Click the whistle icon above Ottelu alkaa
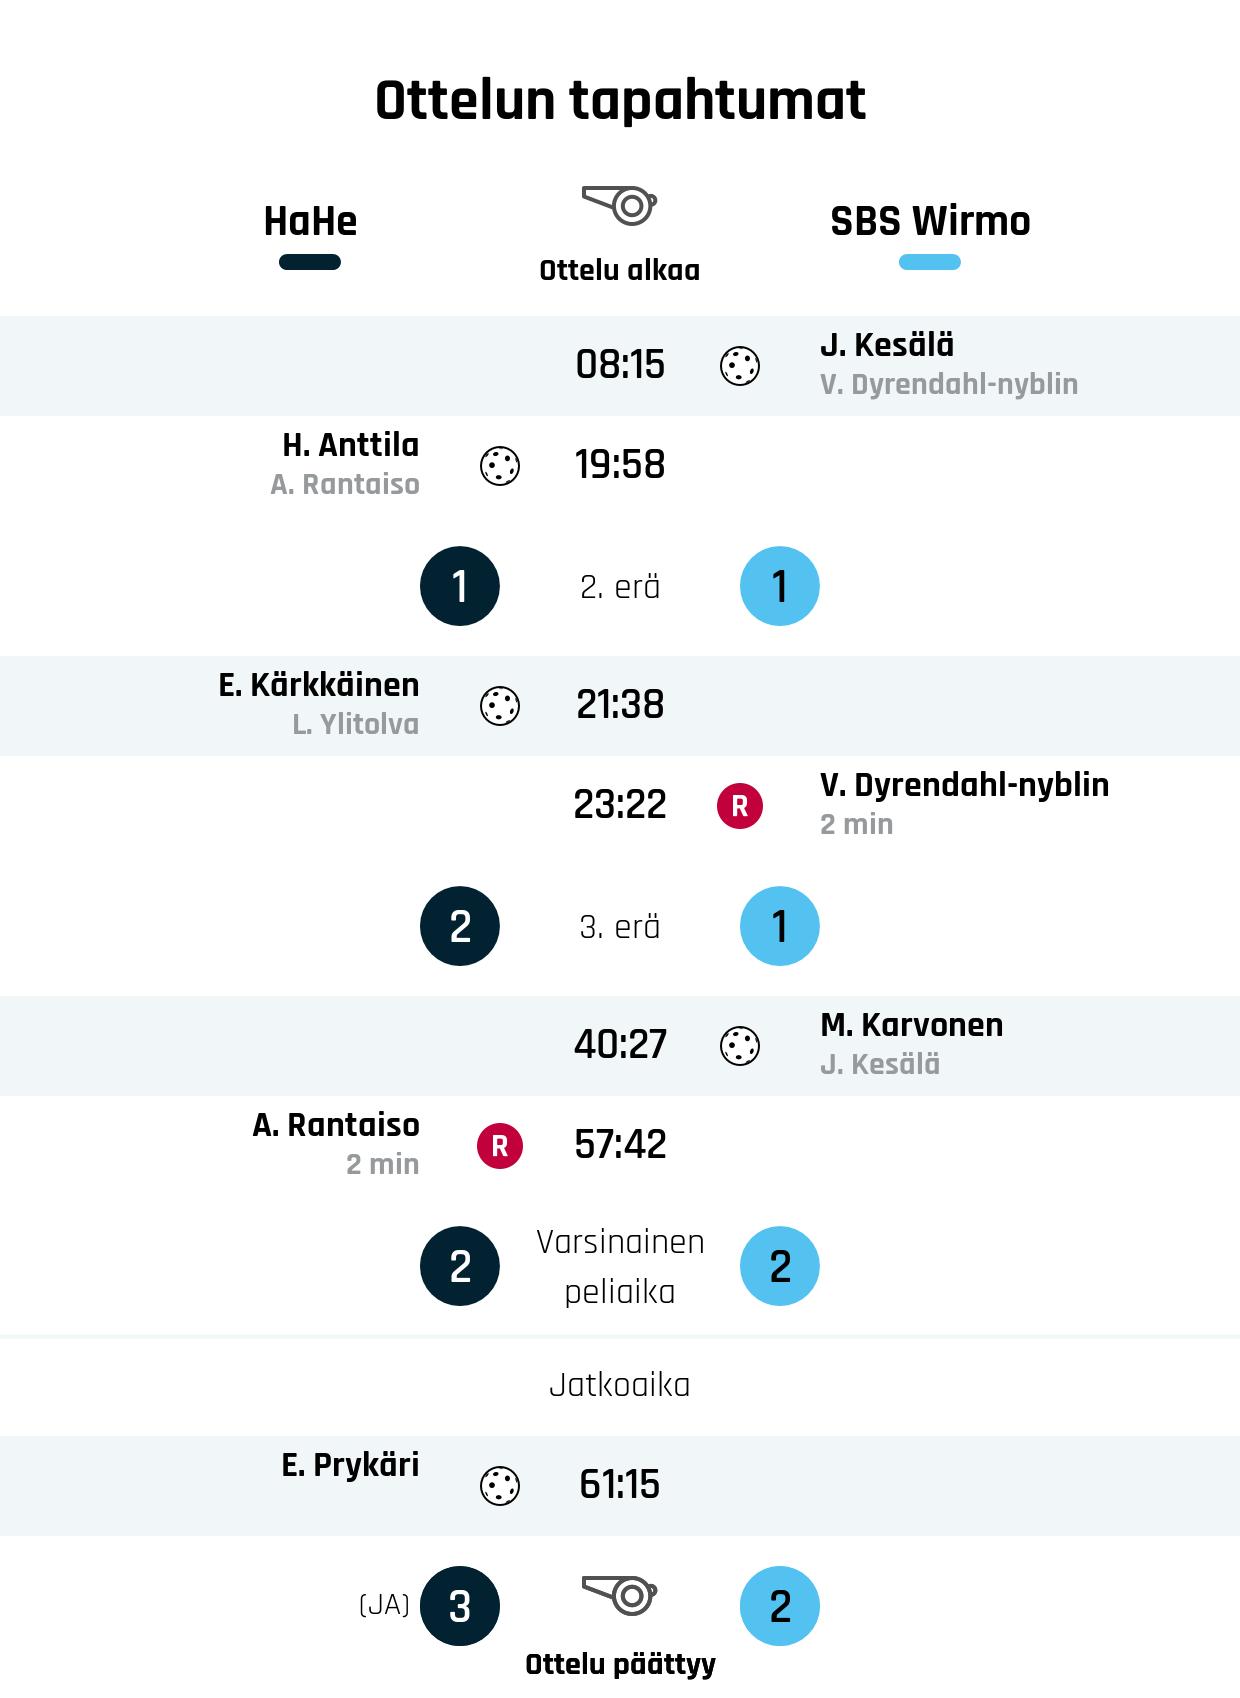 click(620, 205)
